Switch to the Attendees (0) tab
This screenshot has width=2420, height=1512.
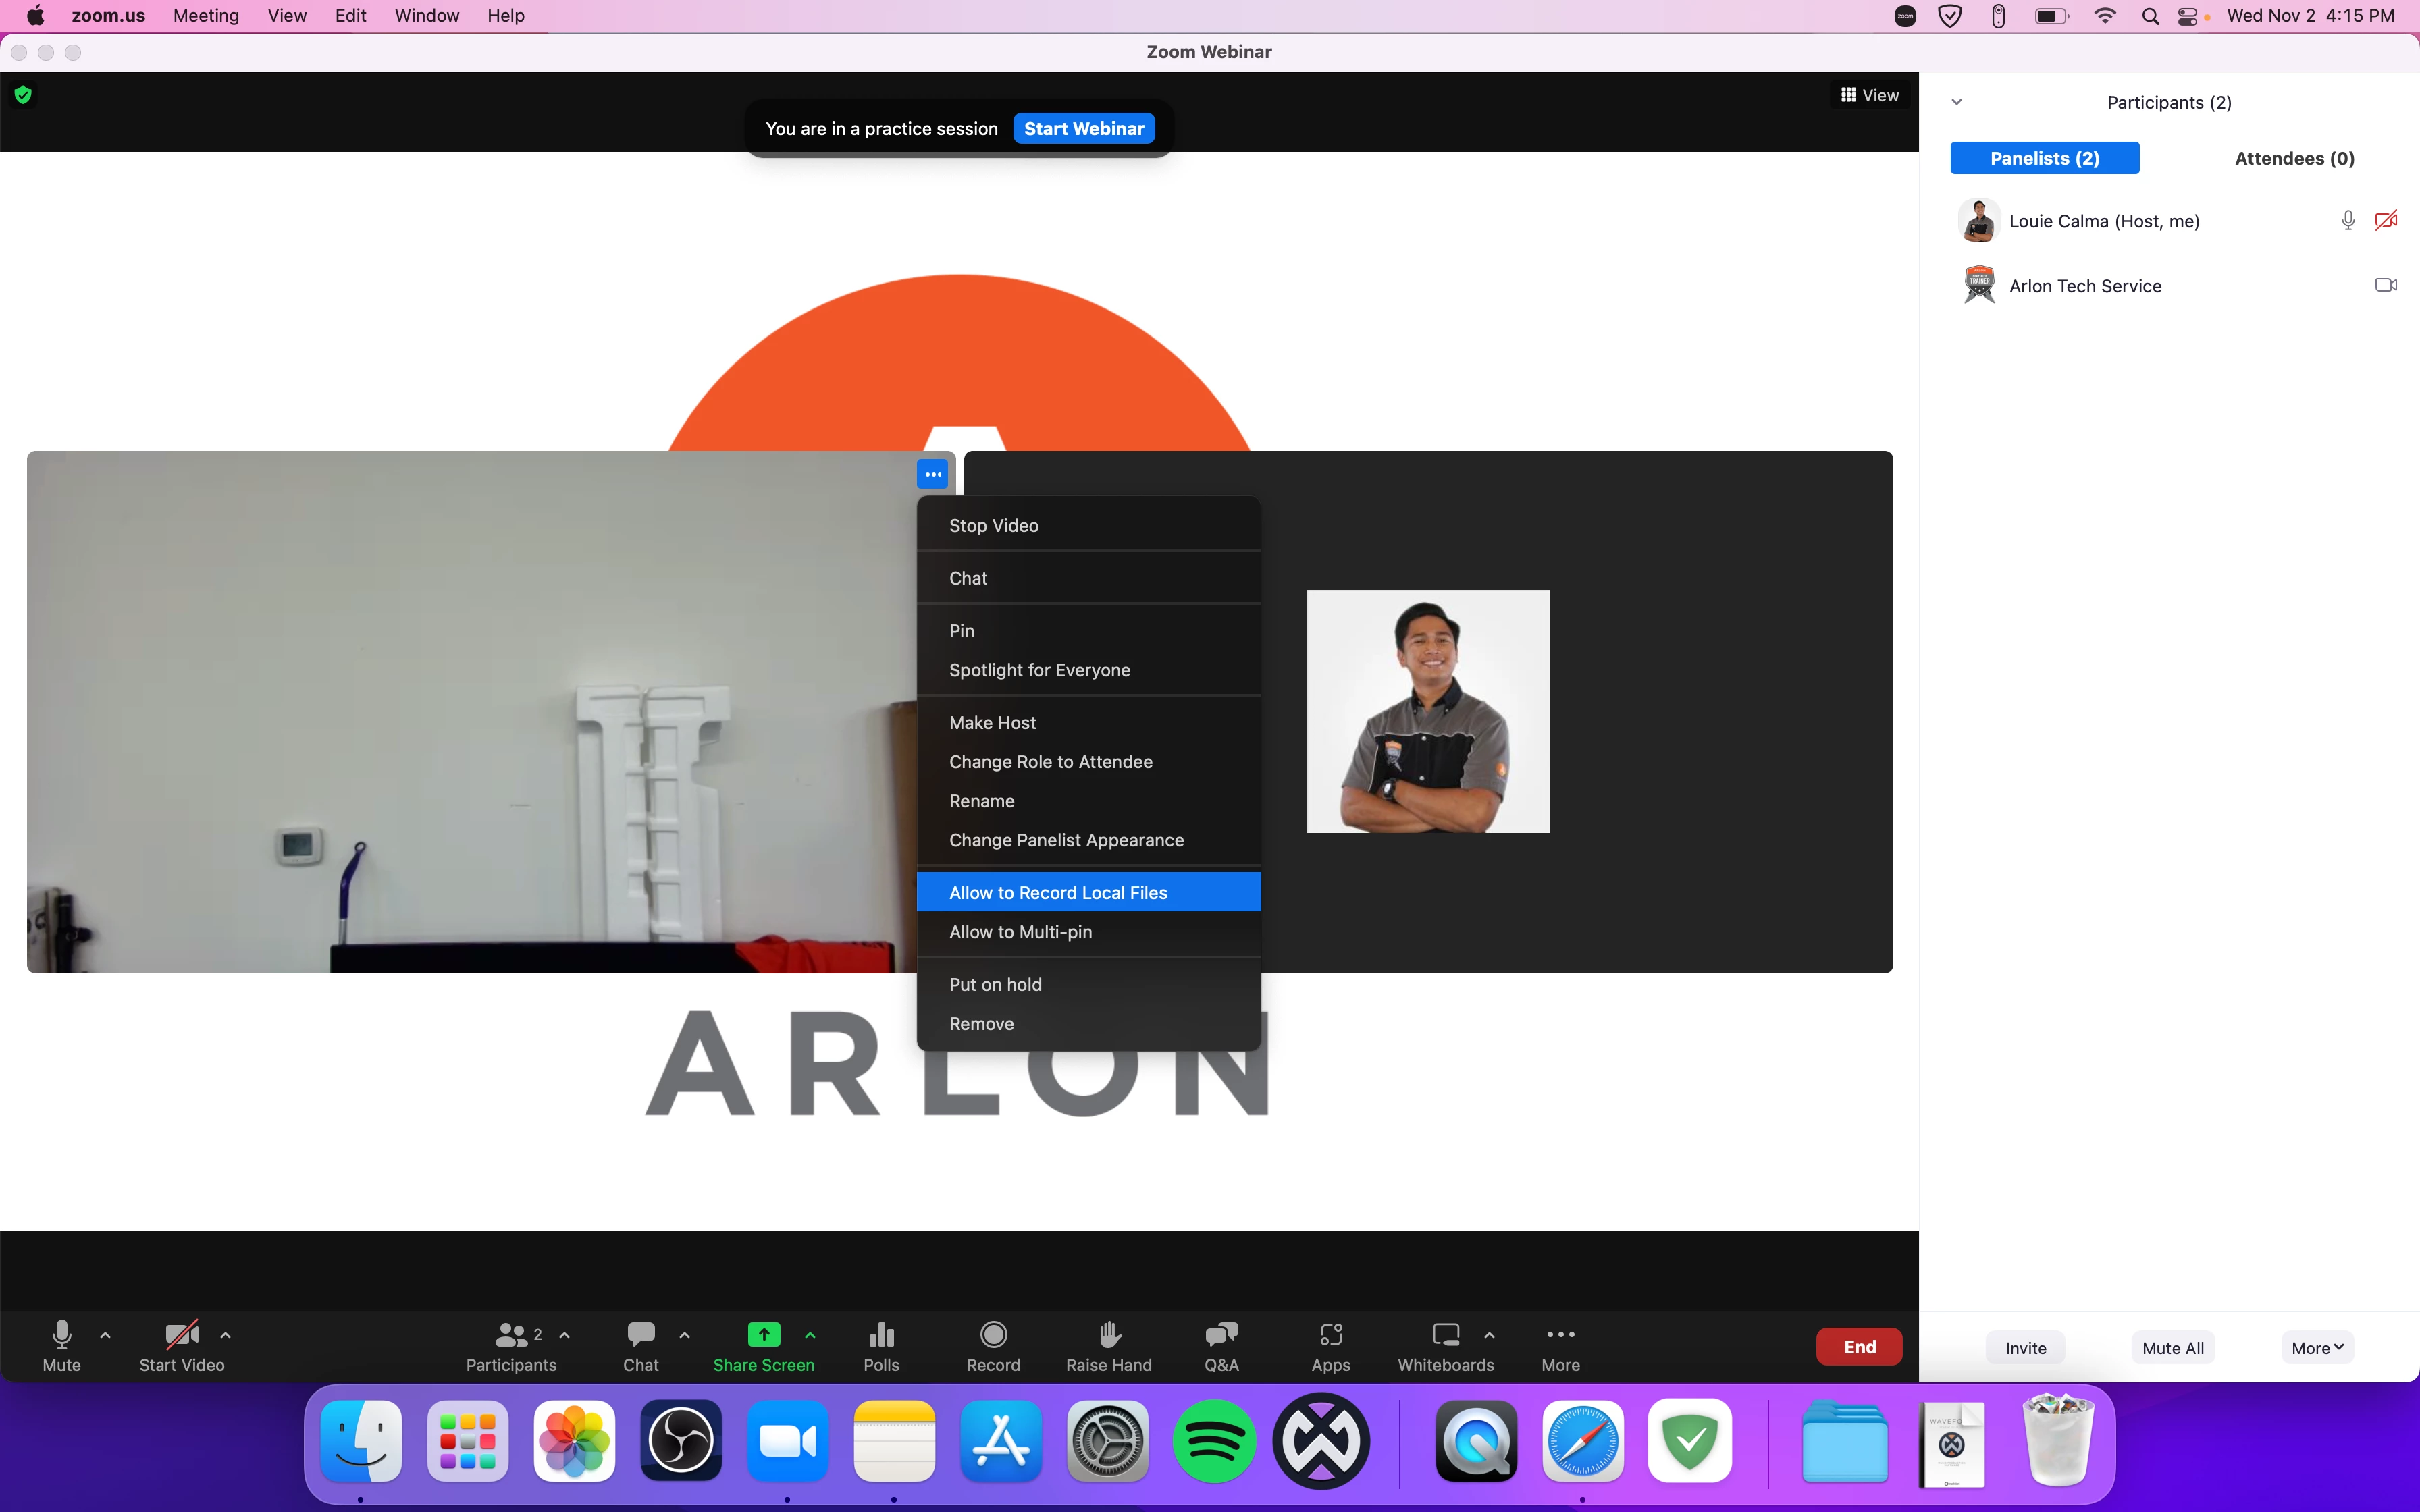2294,158
